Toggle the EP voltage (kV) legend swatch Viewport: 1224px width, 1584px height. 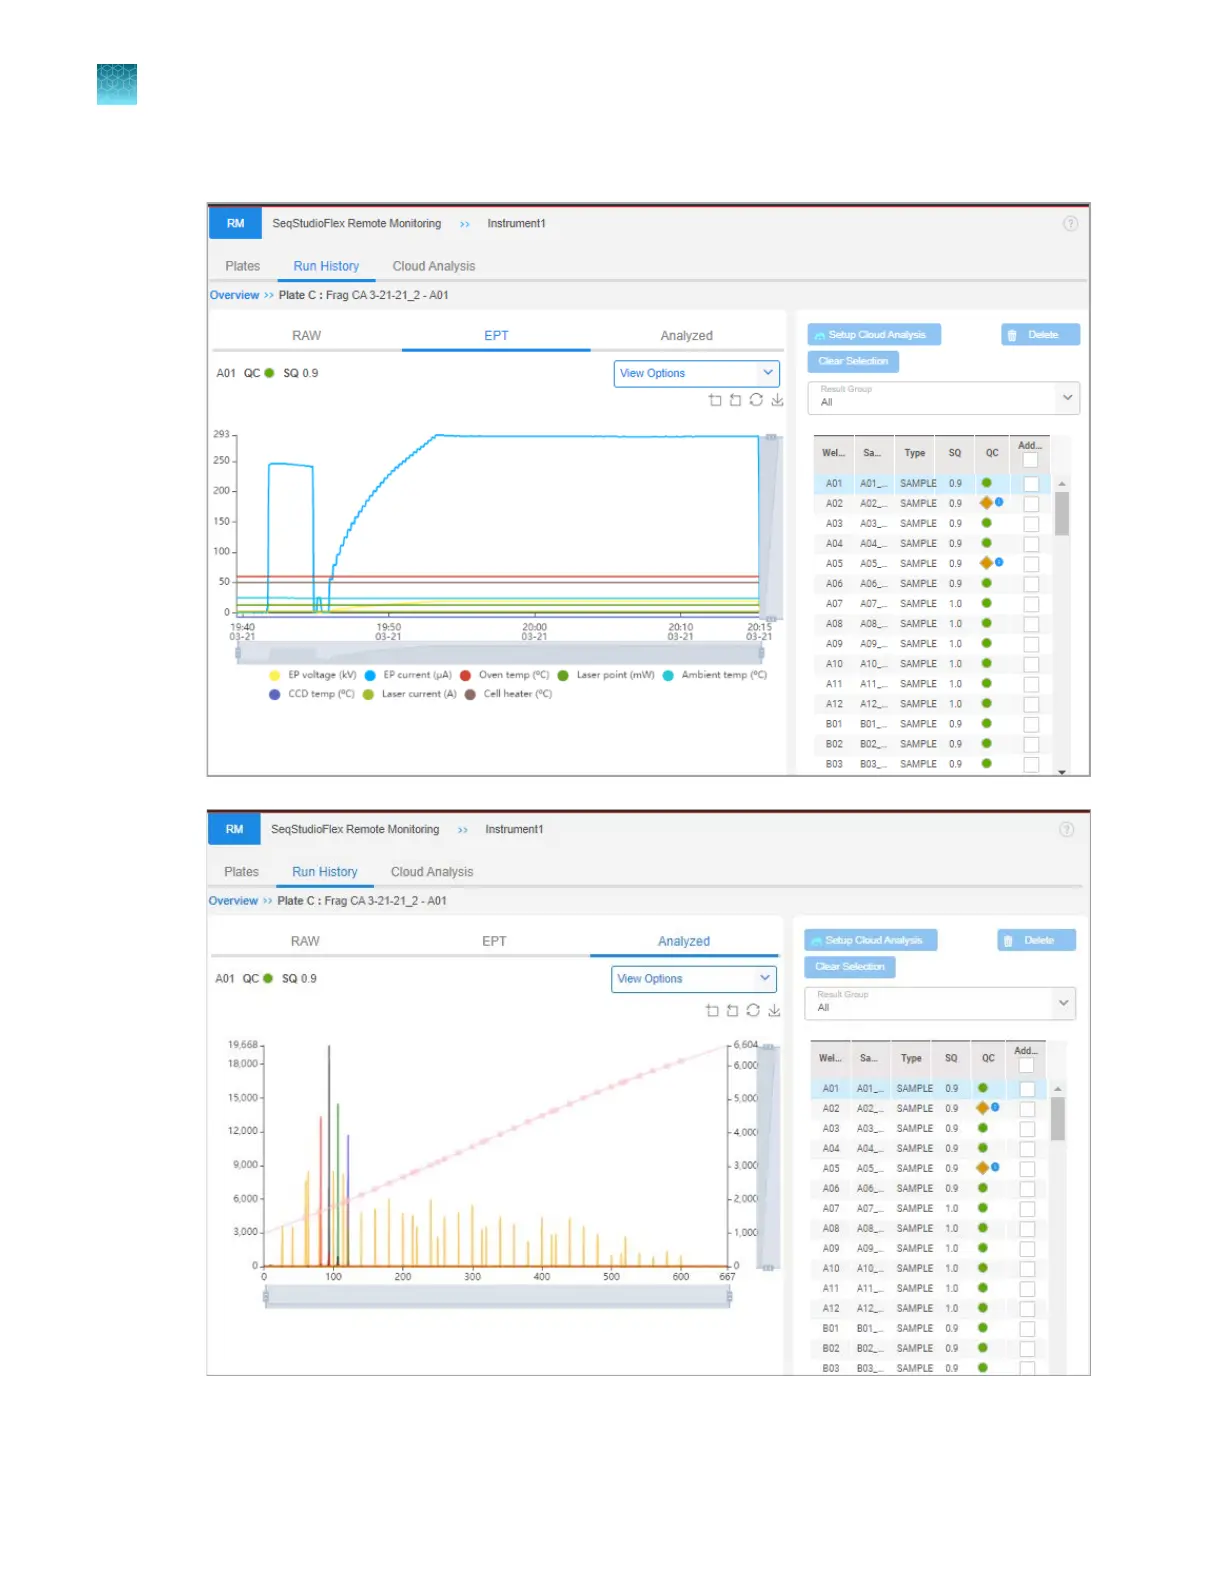click(275, 675)
